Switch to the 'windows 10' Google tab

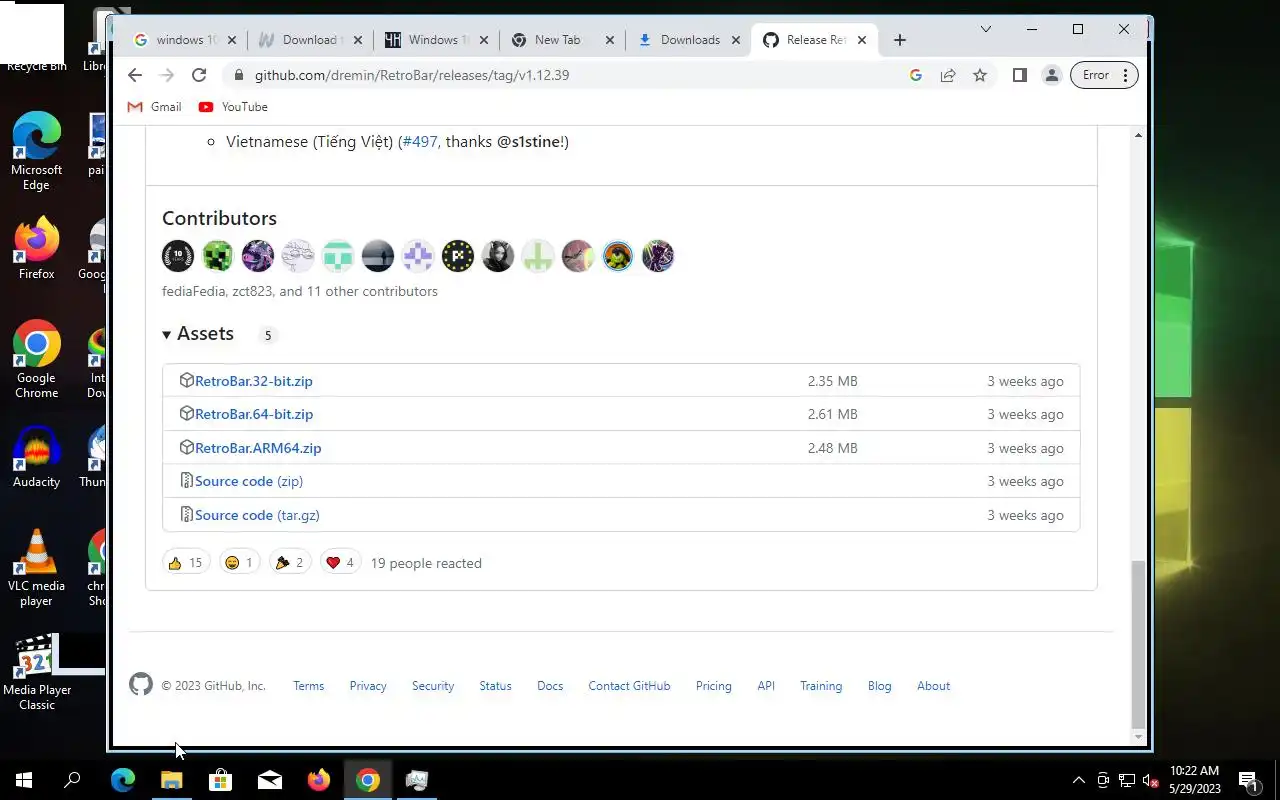[x=187, y=40]
